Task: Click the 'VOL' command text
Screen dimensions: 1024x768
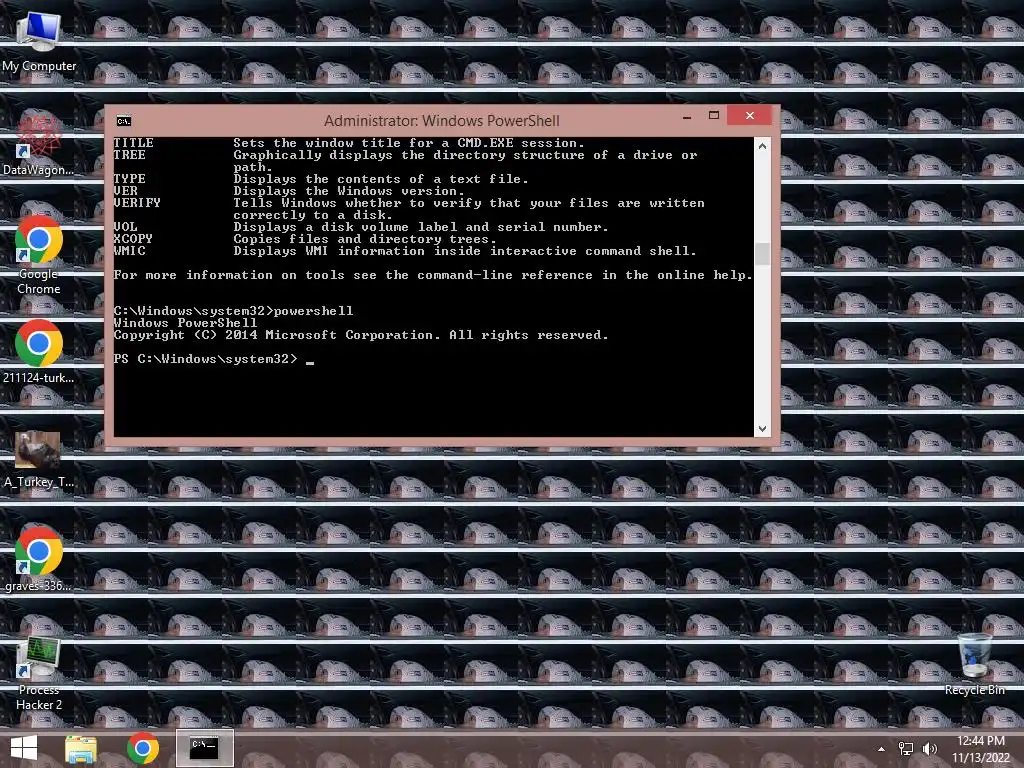Action: point(125,227)
